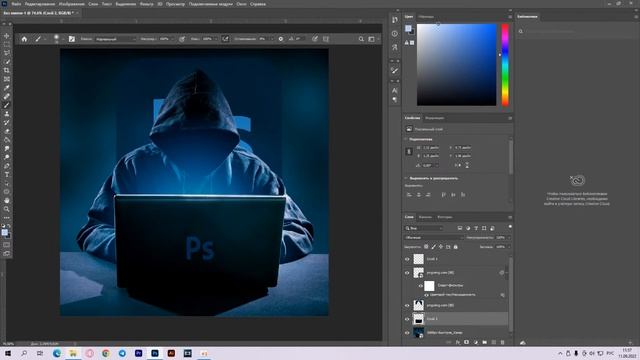Select the Clone Stamp tool
The width and height of the screenshot is (640, 360).
[x=7, y=114]
